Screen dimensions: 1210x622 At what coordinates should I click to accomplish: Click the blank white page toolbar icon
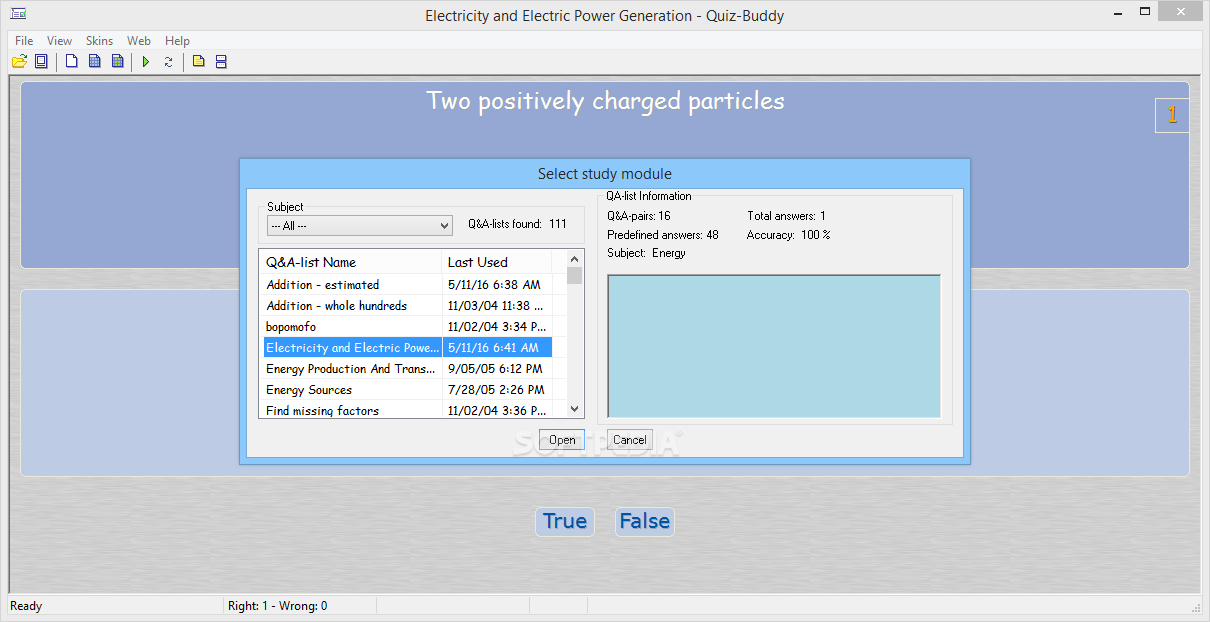(71, 62)
